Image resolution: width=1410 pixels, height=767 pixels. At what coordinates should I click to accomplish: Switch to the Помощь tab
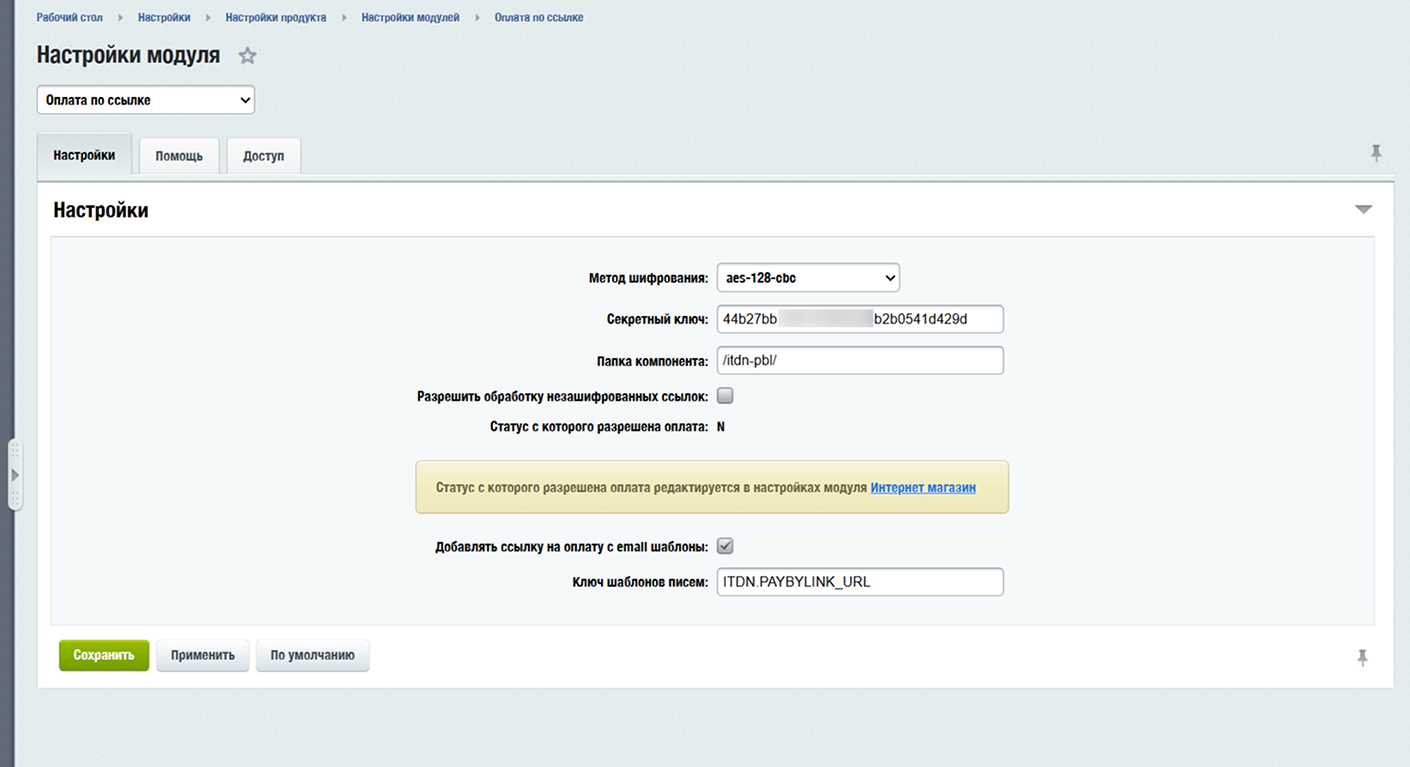[178, 155]
